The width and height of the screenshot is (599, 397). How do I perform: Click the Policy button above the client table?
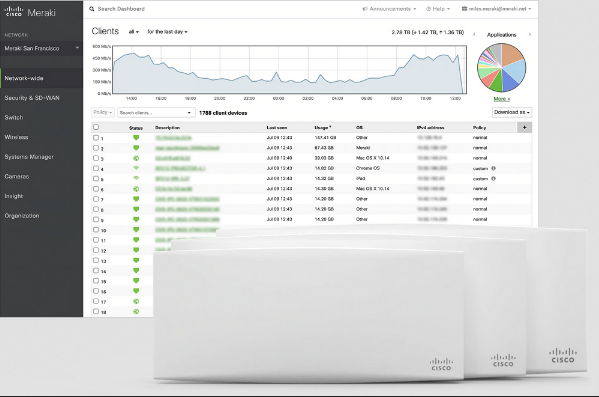point(103,112)
